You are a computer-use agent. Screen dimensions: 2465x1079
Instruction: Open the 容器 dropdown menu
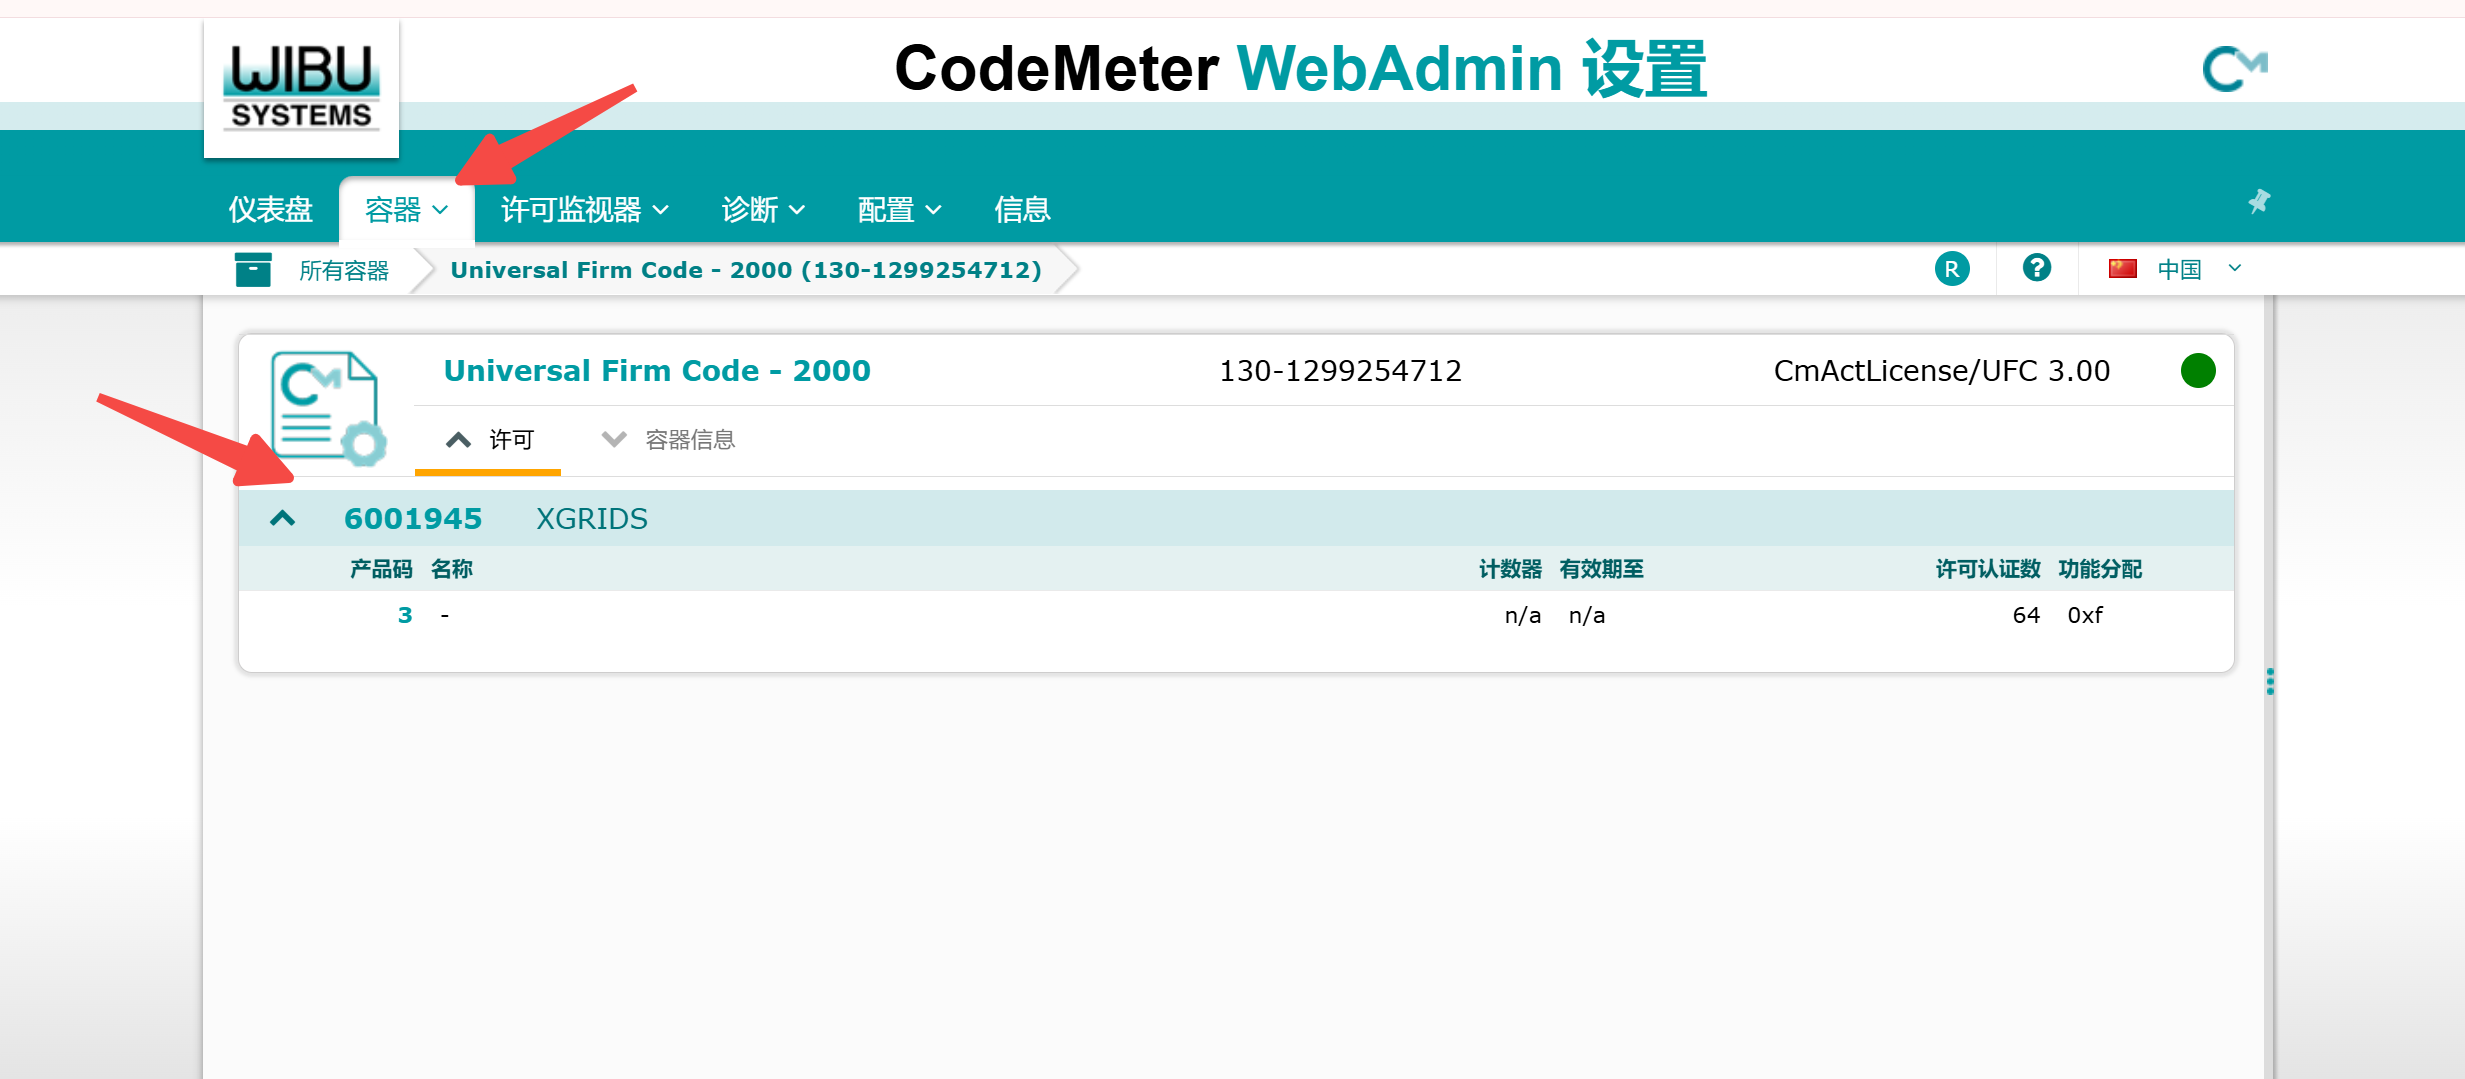(406, 209)
